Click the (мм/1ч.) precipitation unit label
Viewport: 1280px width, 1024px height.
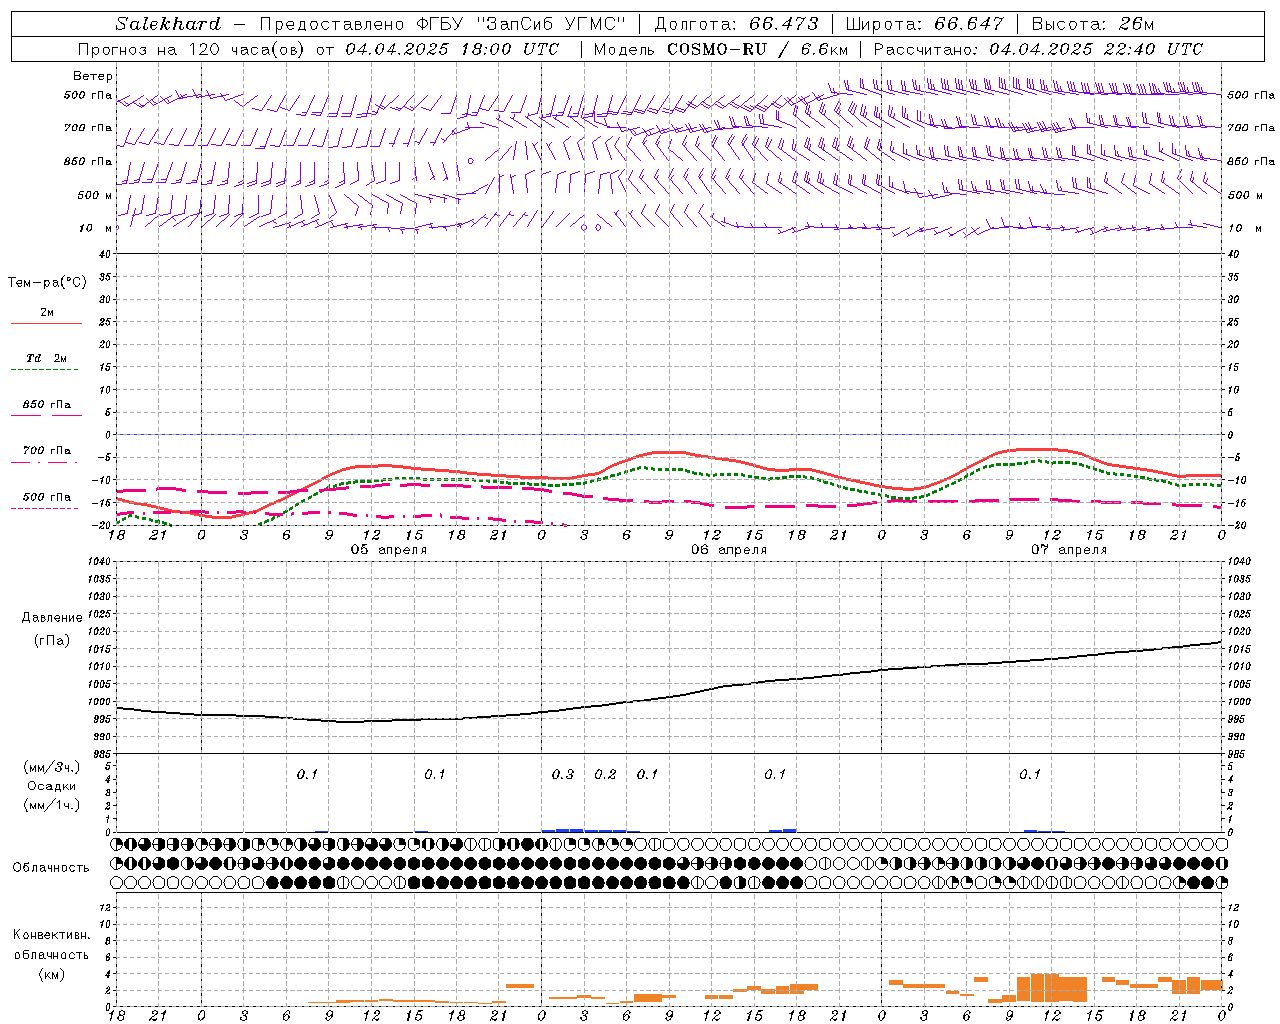pyautogui.click(x=51, y=805)
